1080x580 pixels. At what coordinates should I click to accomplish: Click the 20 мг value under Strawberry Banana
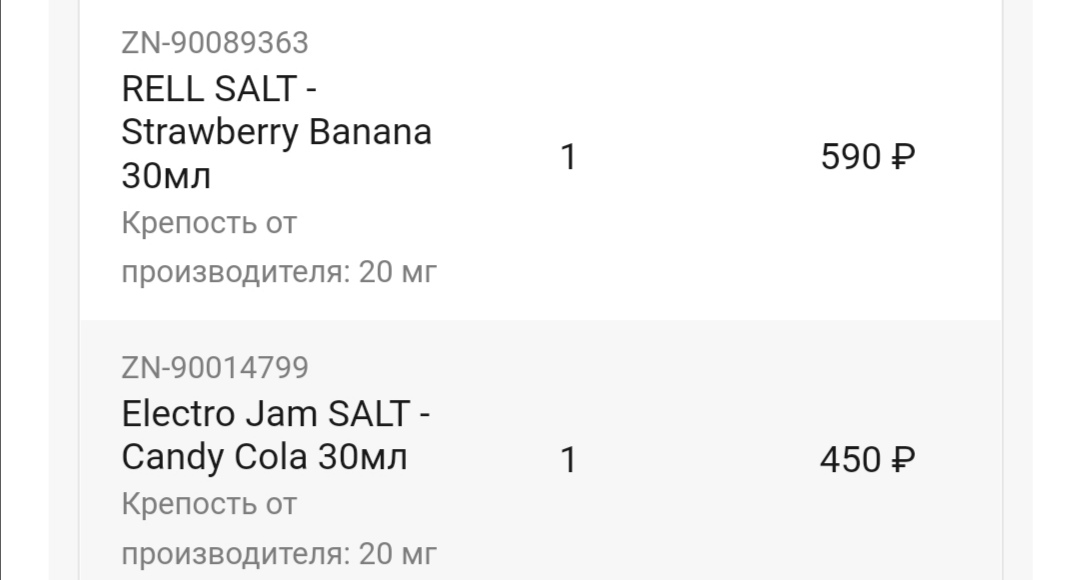pyautogui.click(x=397, y=271)
